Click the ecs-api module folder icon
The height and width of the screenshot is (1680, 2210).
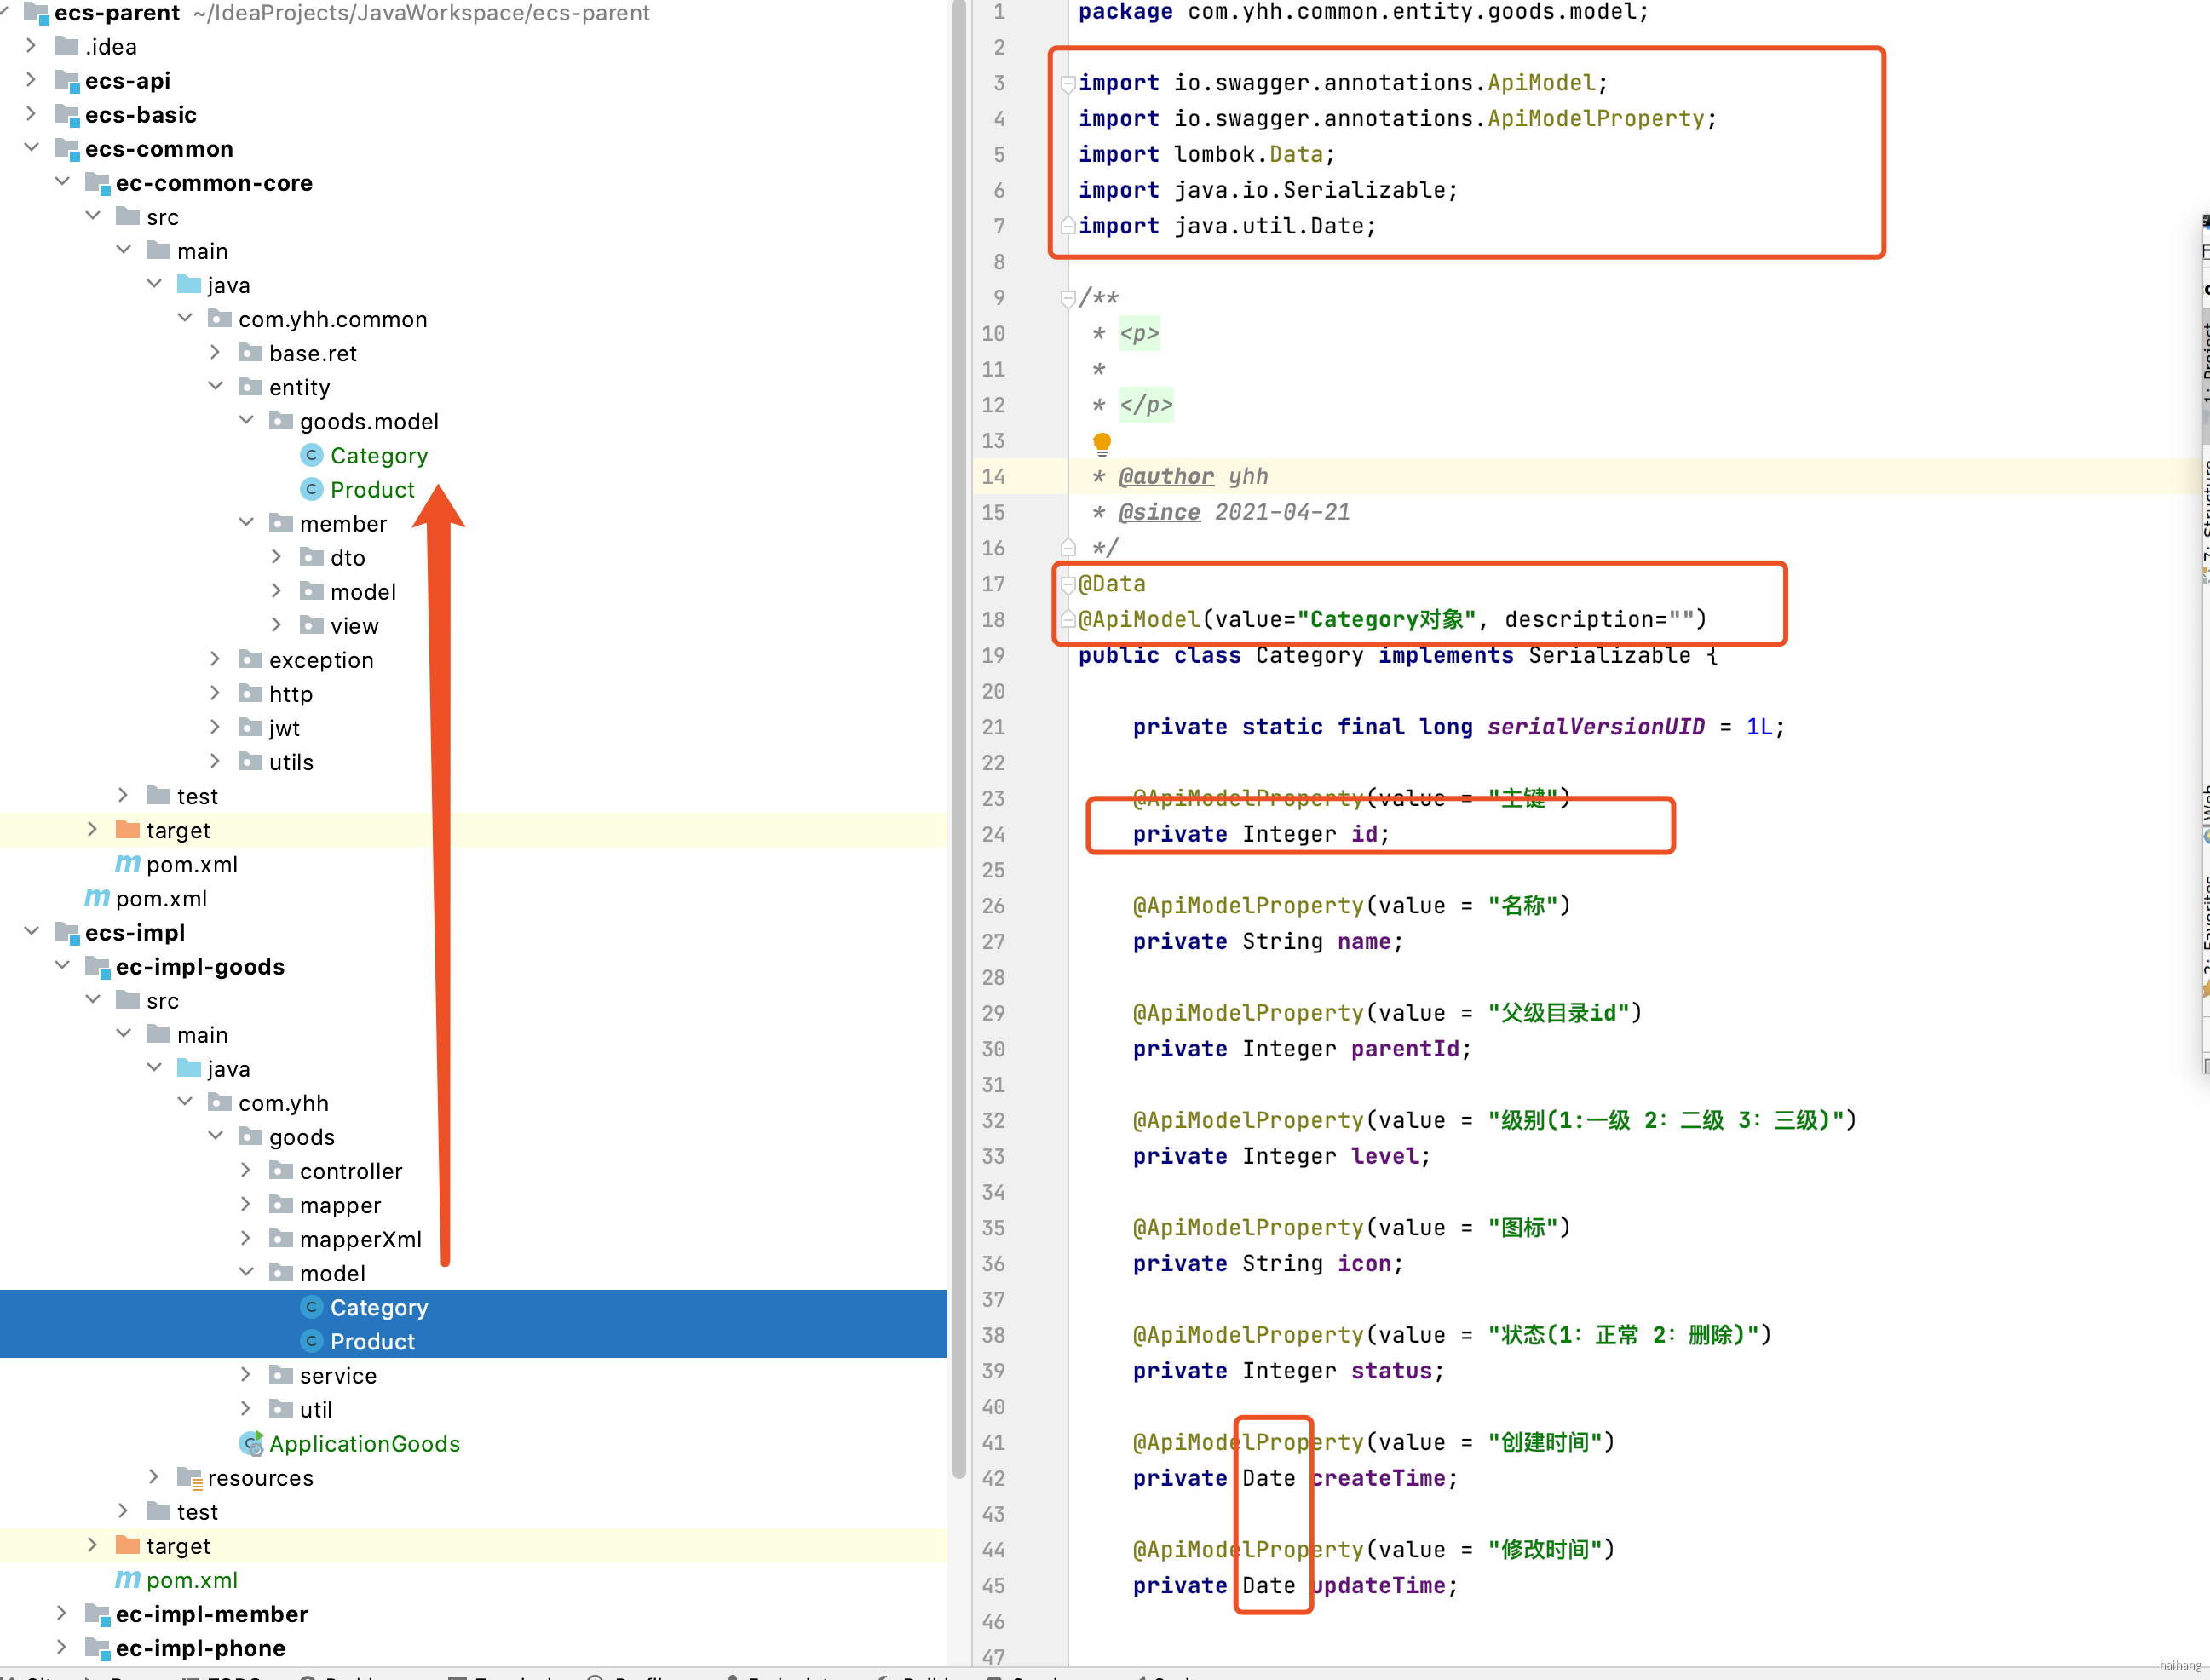click(67, 81)
